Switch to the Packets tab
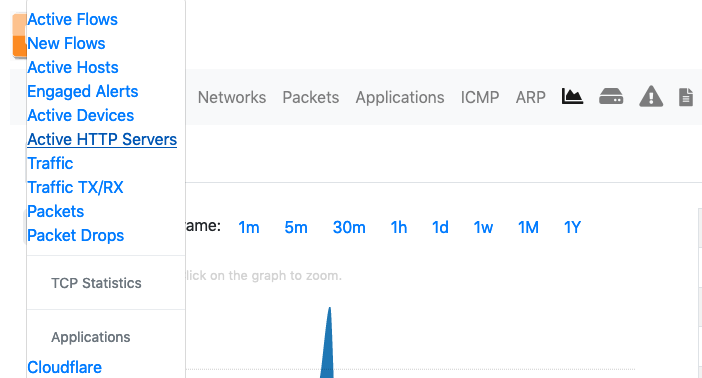This screenshot has height=378, width=702. tap(311, 97)
